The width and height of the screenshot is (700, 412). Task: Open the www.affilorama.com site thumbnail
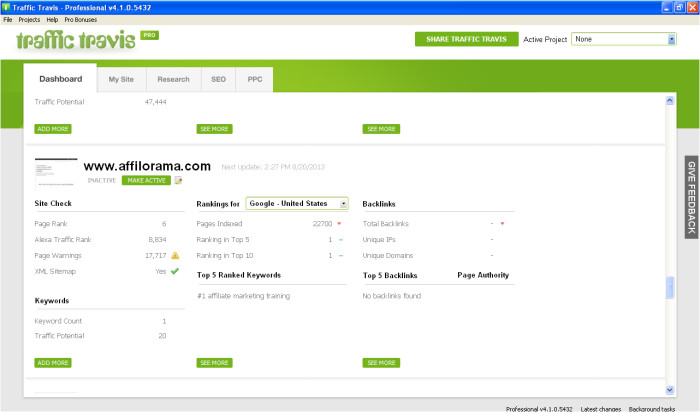click(x=56, y=174)
